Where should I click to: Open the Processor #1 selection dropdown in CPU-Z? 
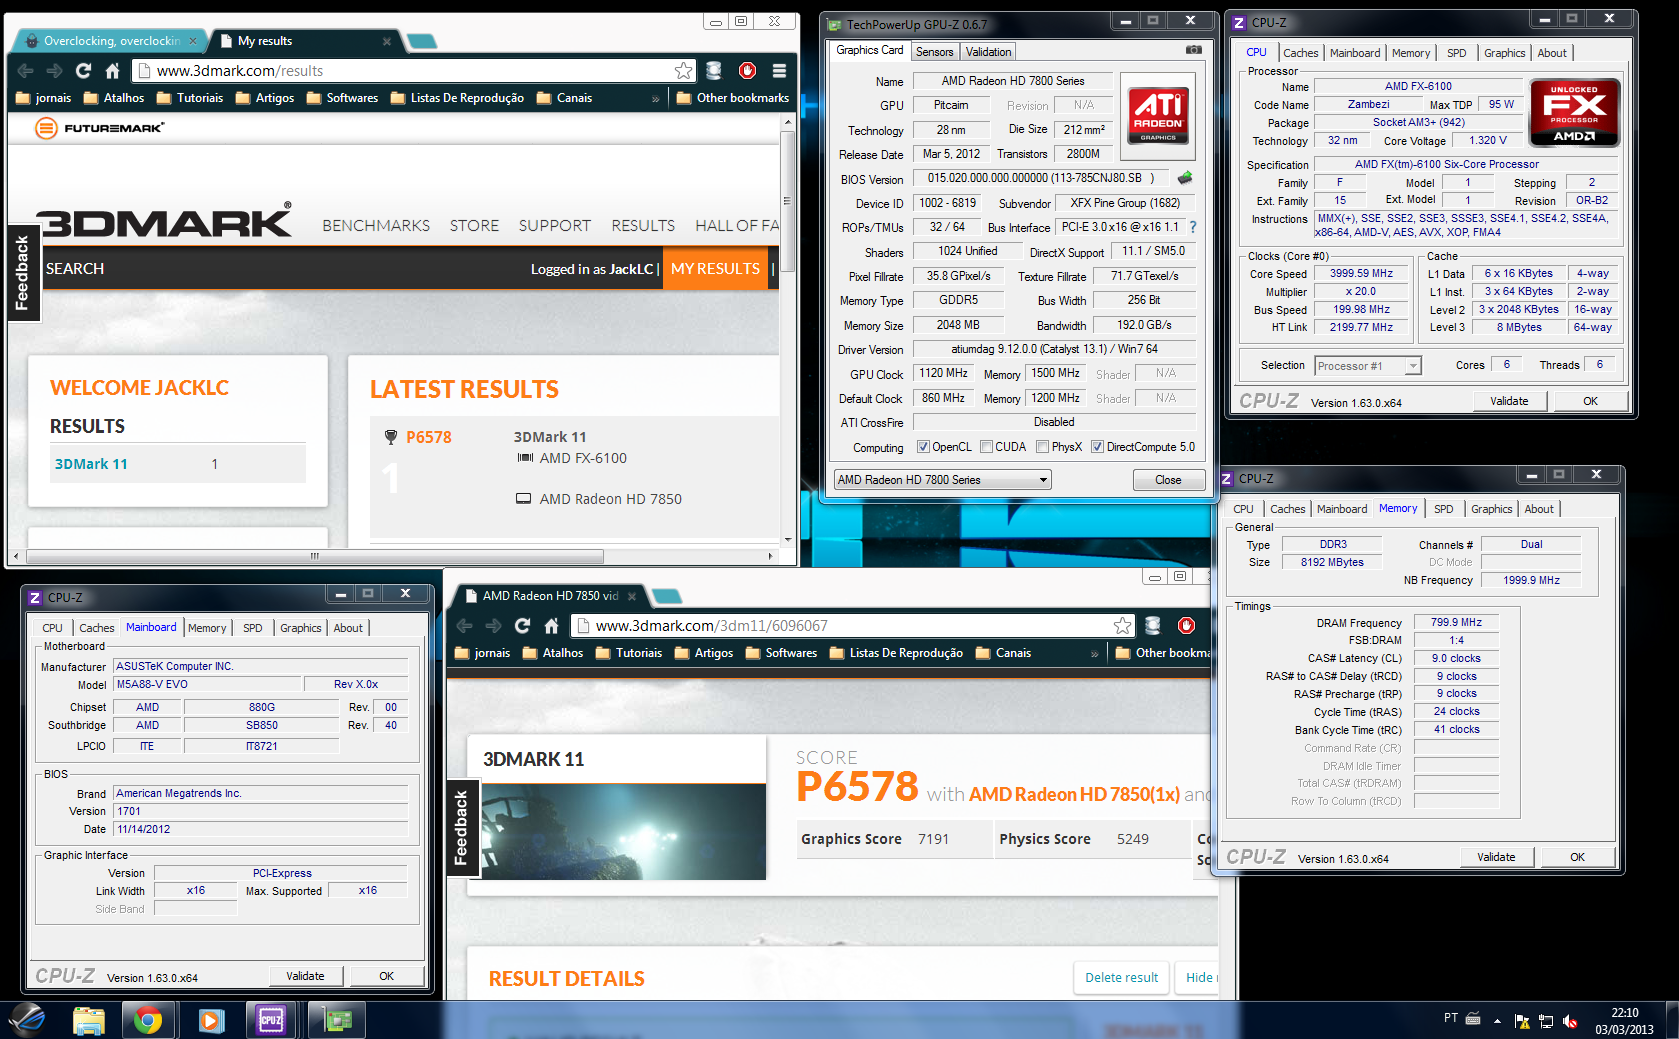[x=1367, y=366]
